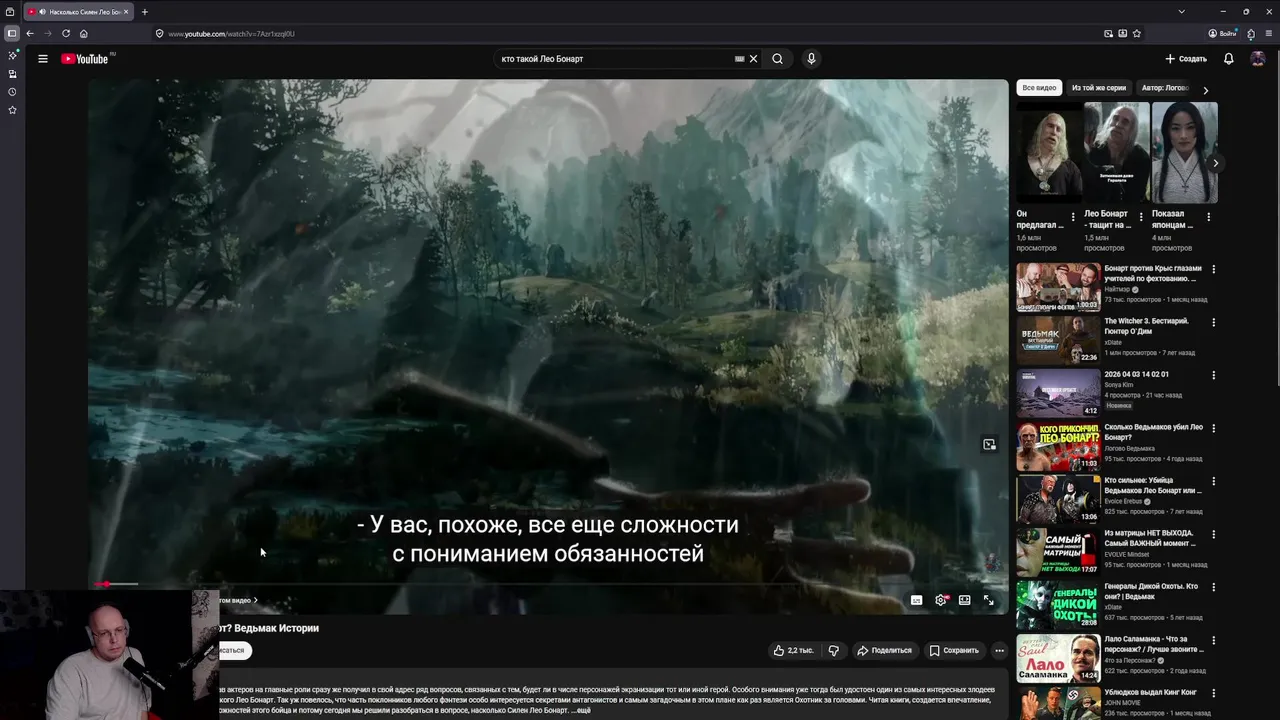Viewport: 1280px width, 720px height.
Task: Open the YouTube account avatar menu
Action: point(1257,59)
